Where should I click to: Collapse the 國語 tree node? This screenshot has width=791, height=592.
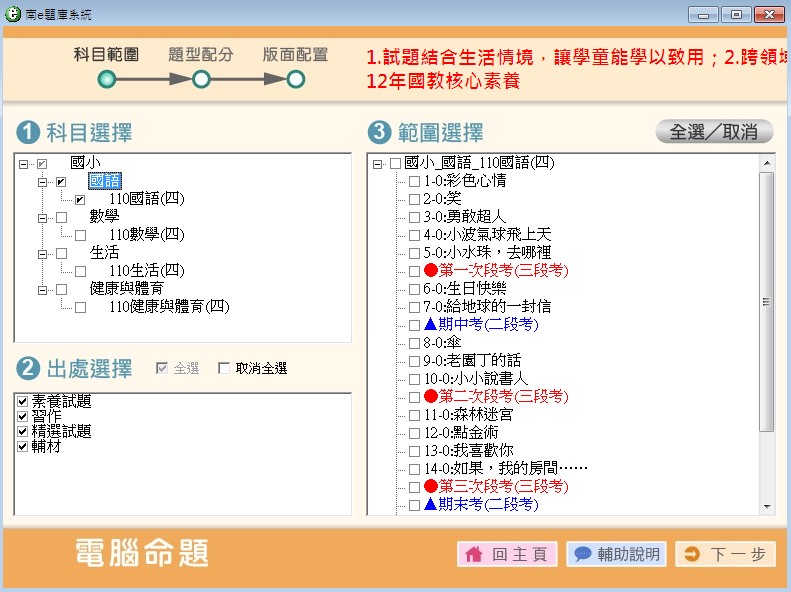tap(42, 182)
